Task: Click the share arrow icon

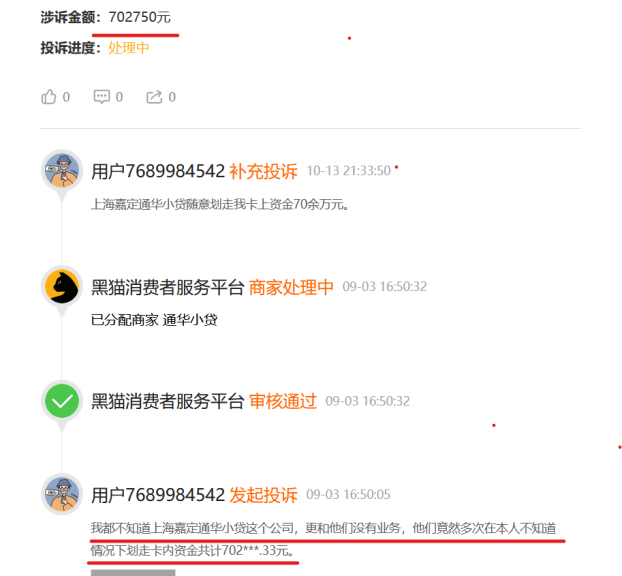Action: pos(154,97)
